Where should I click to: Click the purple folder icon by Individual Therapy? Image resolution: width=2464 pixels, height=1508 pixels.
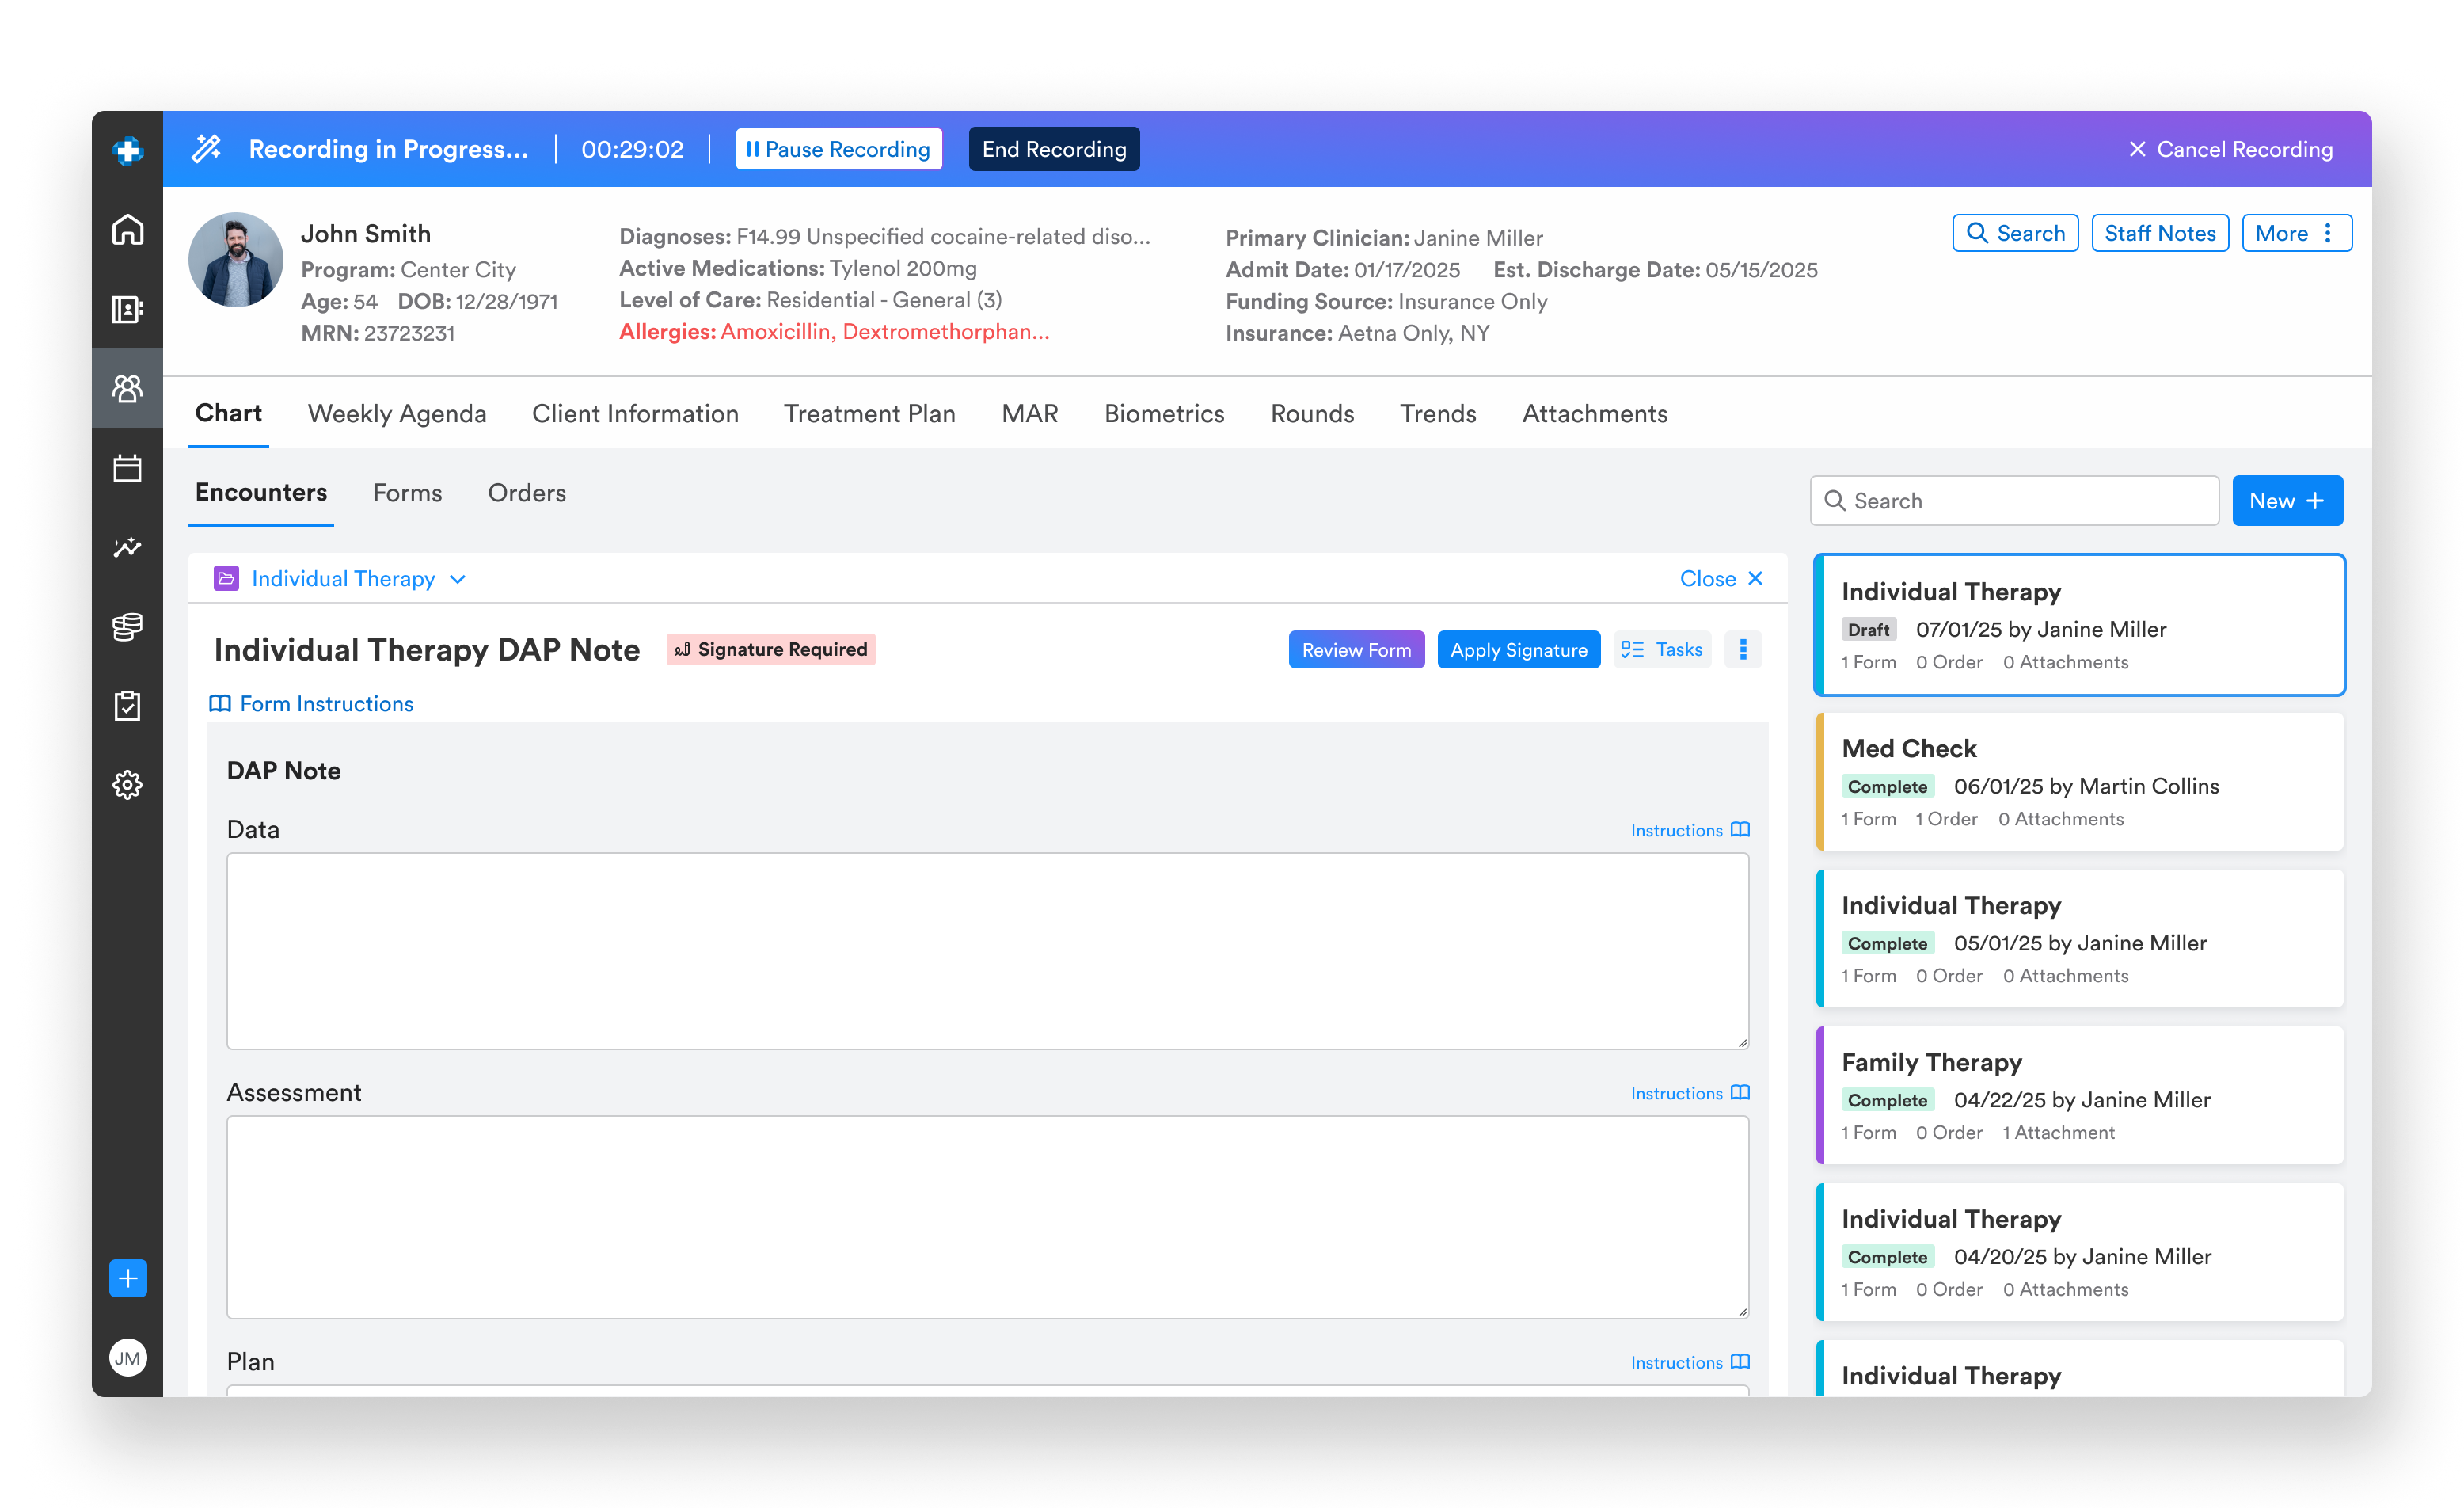(226, 578)
